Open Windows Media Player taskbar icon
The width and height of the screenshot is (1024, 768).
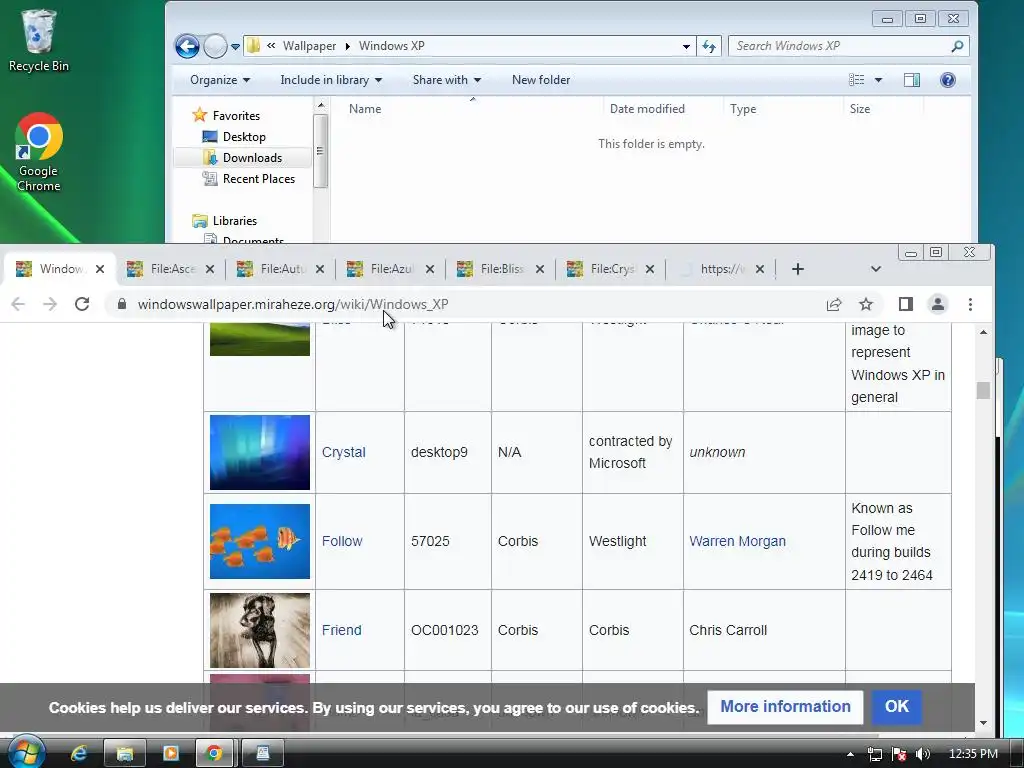click(170, 754)
